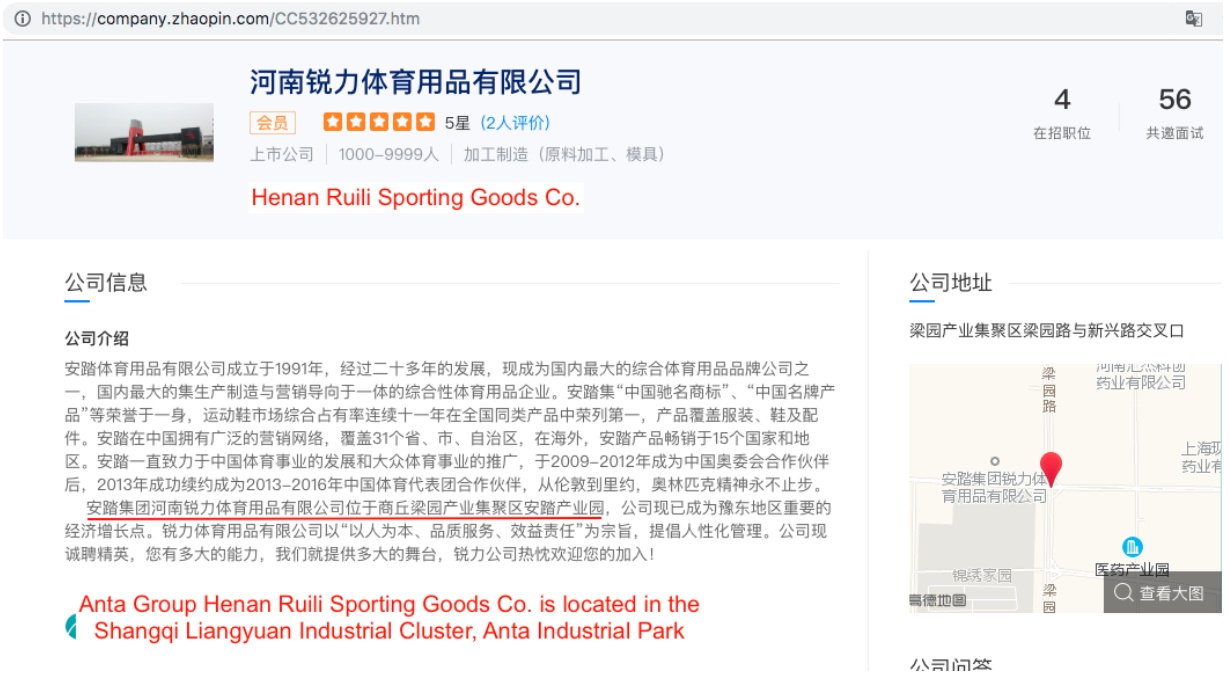Click the 会员 member badge
1229x673 pixels.
pyautogui.click(x=272, y=123)
